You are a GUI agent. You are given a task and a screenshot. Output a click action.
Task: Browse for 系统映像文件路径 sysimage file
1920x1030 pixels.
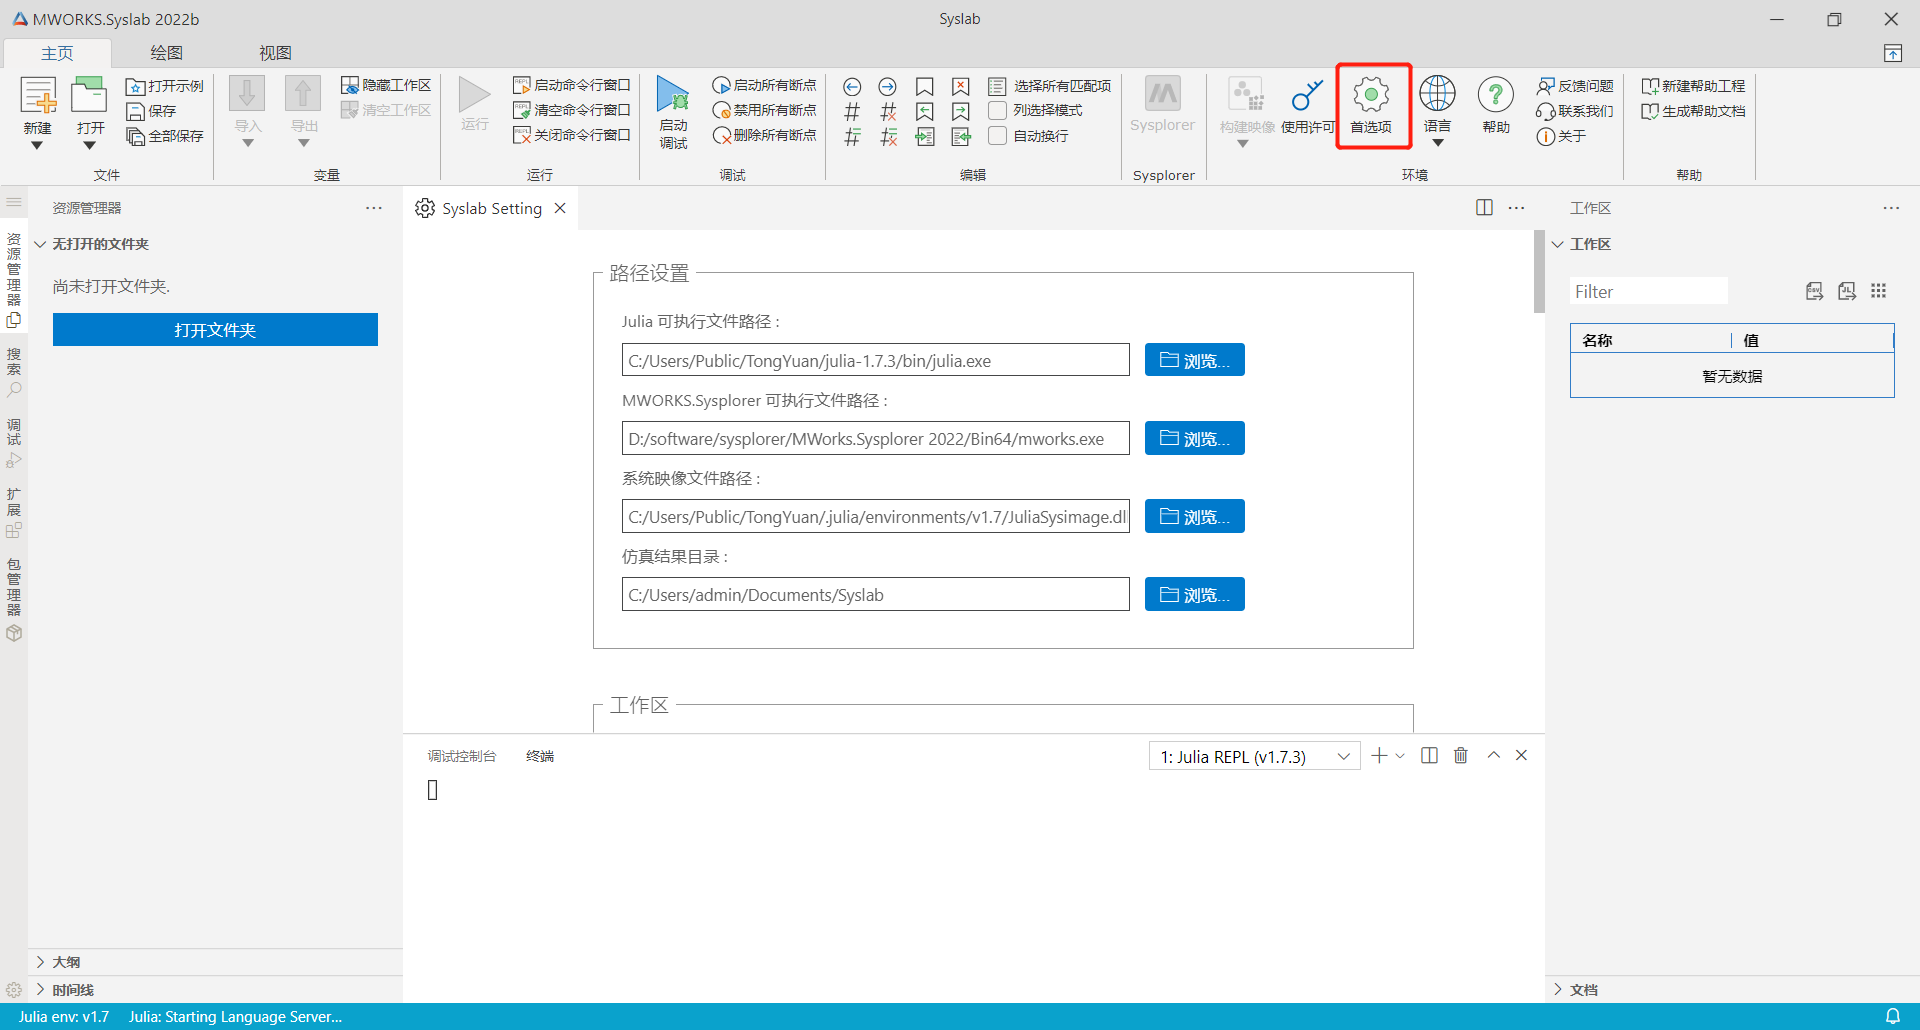pyautogui.click(x=1194, y=516)
